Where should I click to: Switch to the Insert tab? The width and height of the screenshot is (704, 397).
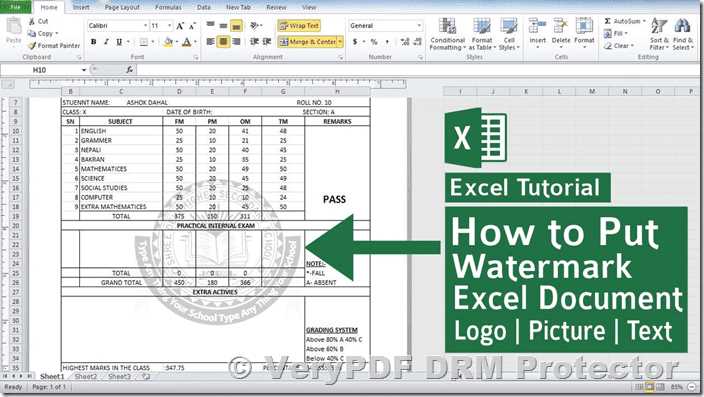click(x=81, y=7)
